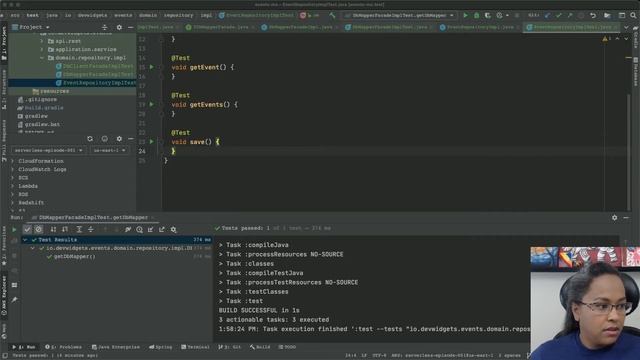Toggle the Database side panel tab
The height and width of the screenshot is (360, 640).
point(636,71)
